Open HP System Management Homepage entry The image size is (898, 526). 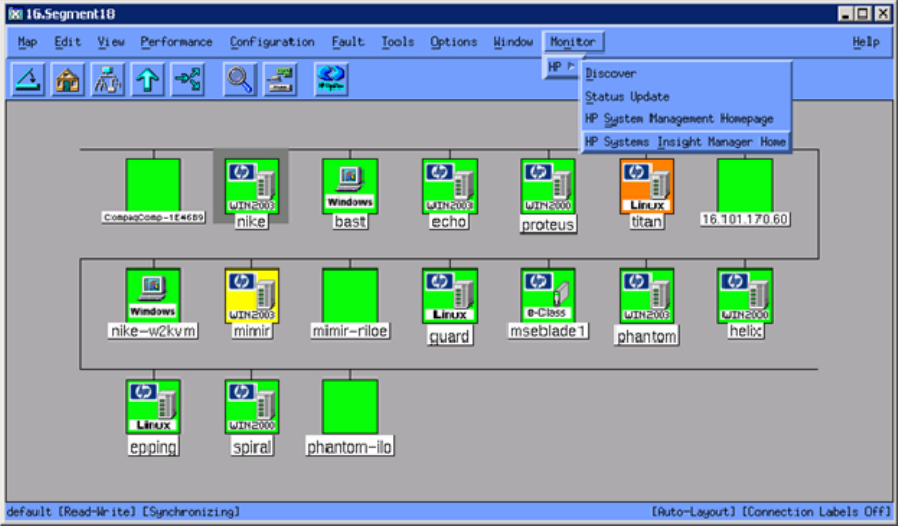[x=686, y=119]
